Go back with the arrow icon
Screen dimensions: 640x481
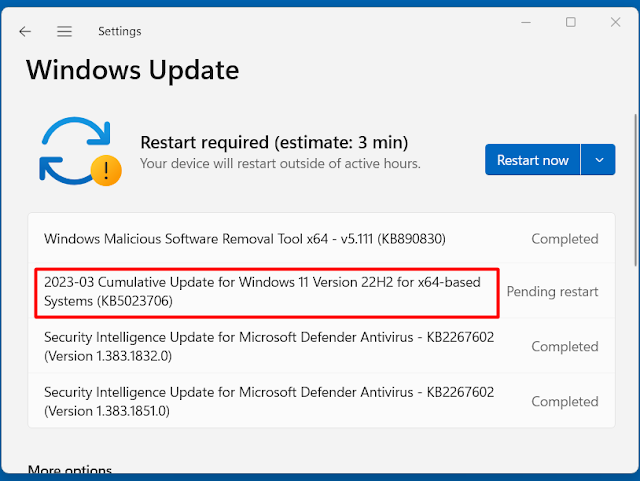coord(25,31)
